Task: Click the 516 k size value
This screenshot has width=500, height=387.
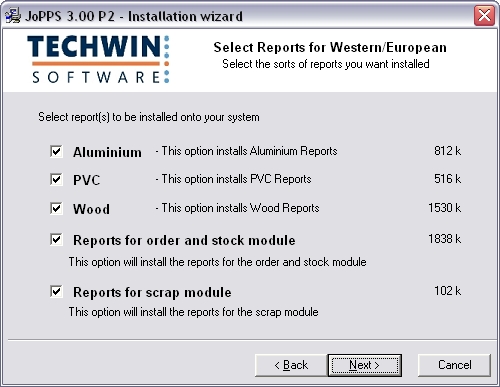Action: (x=448, y=179)
